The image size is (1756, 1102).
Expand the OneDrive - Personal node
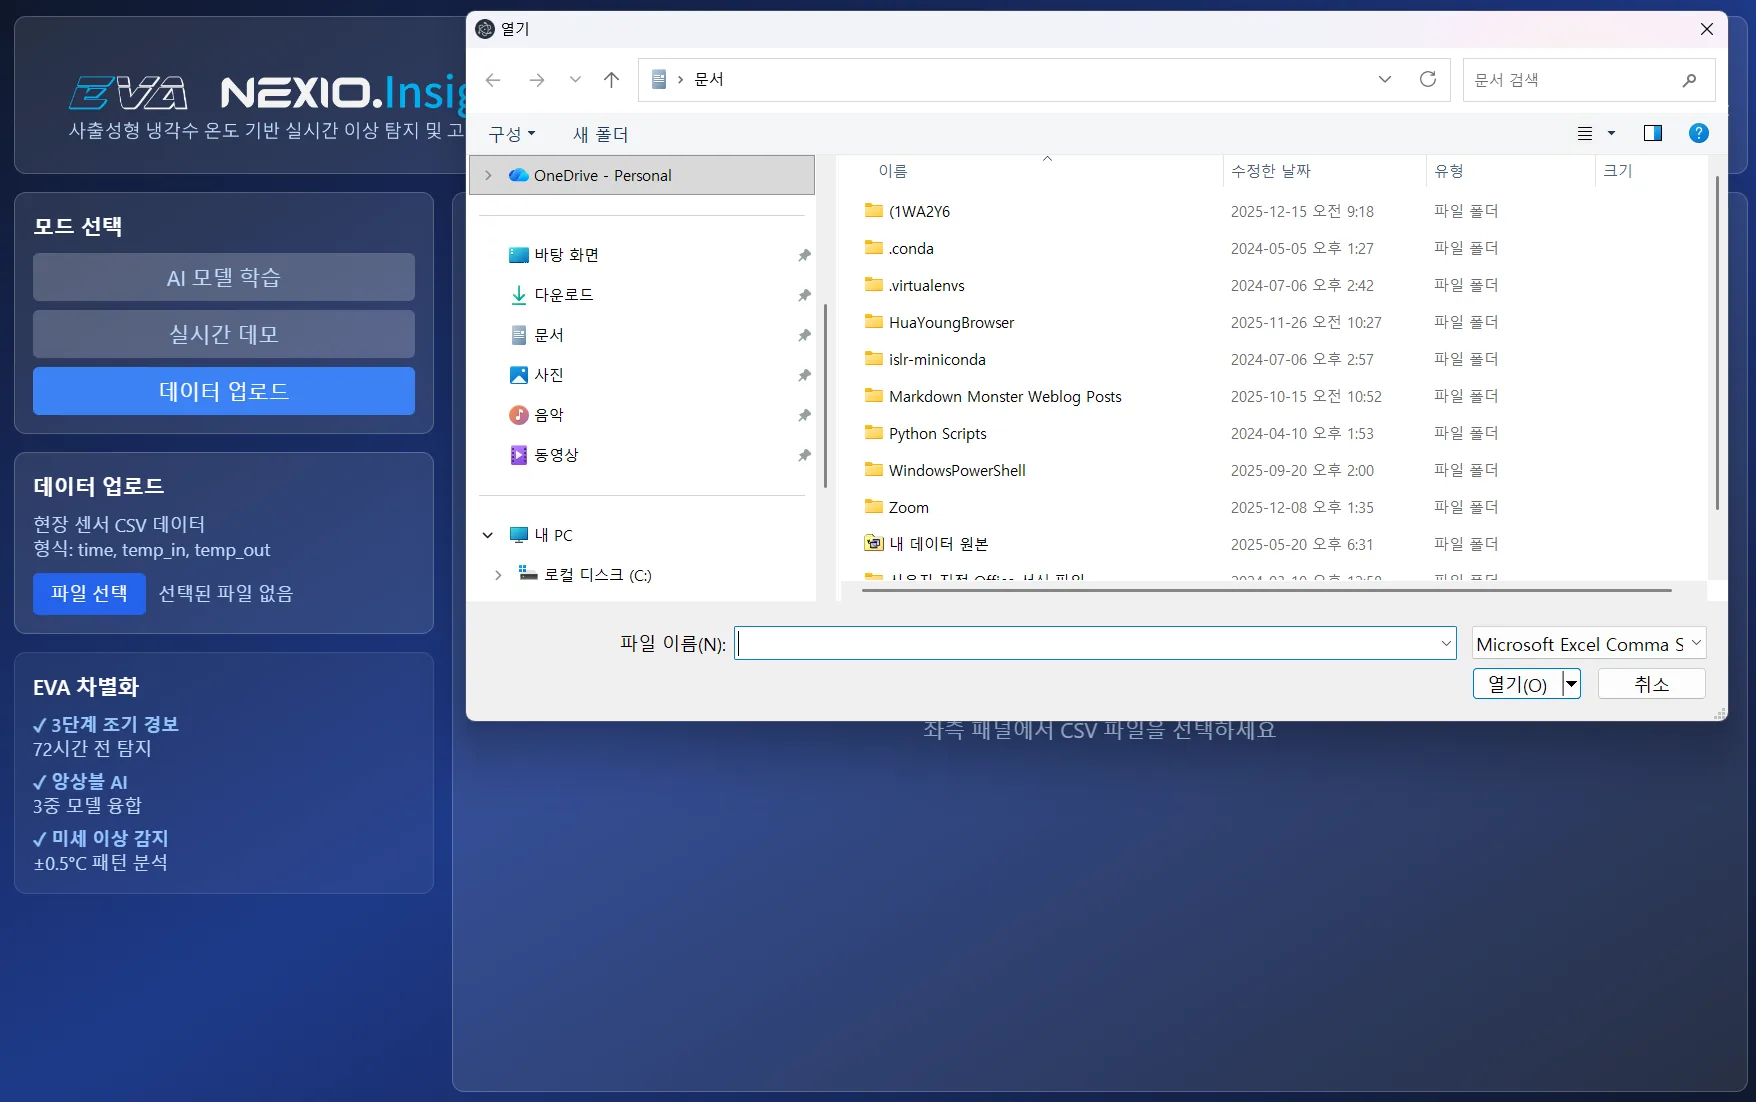click(x=488, y=175)
